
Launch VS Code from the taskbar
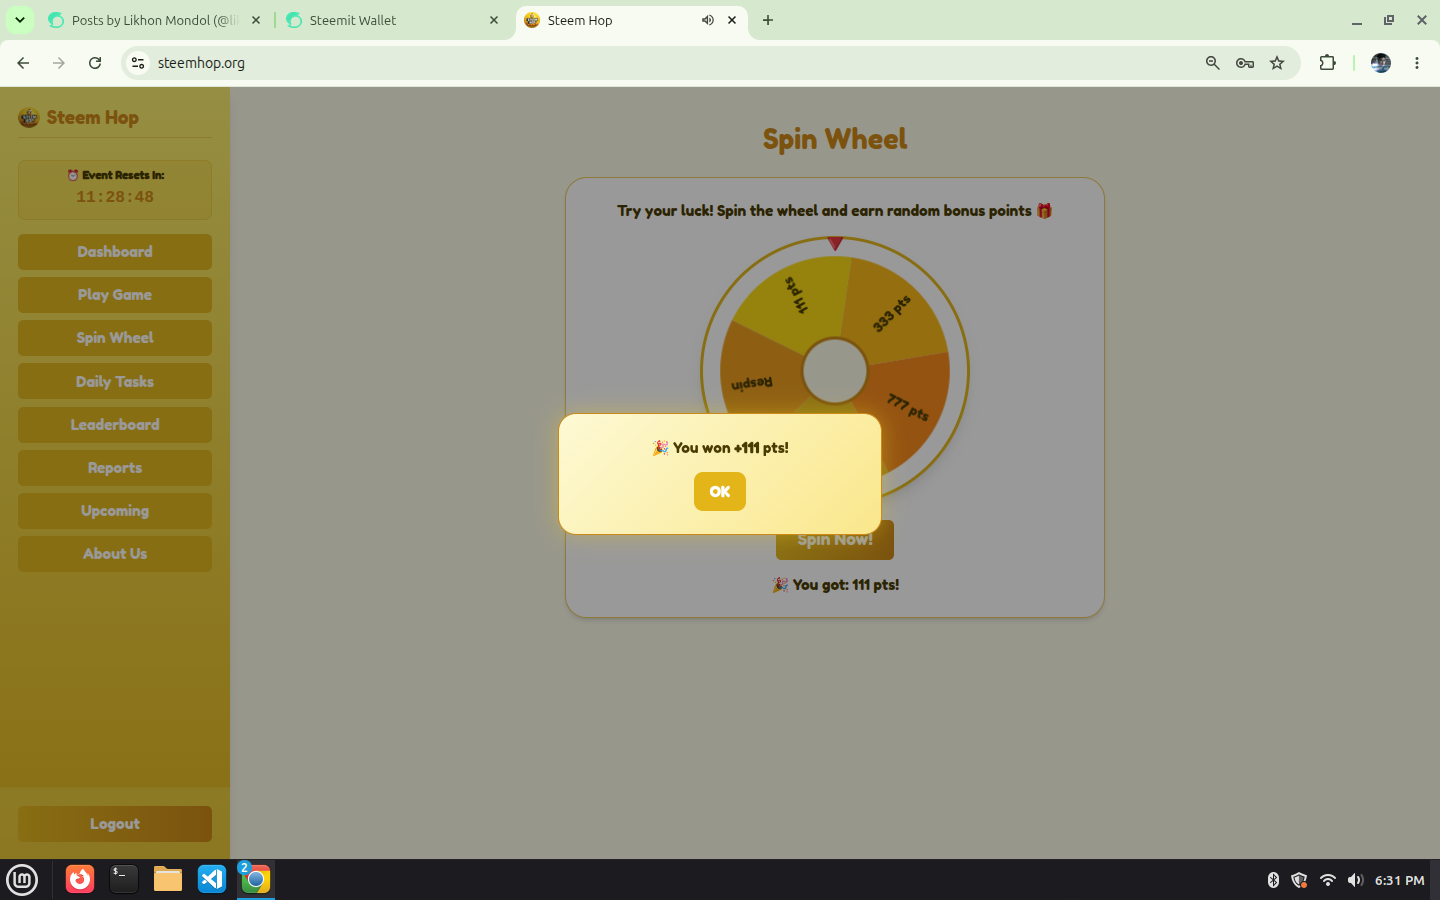212,879
